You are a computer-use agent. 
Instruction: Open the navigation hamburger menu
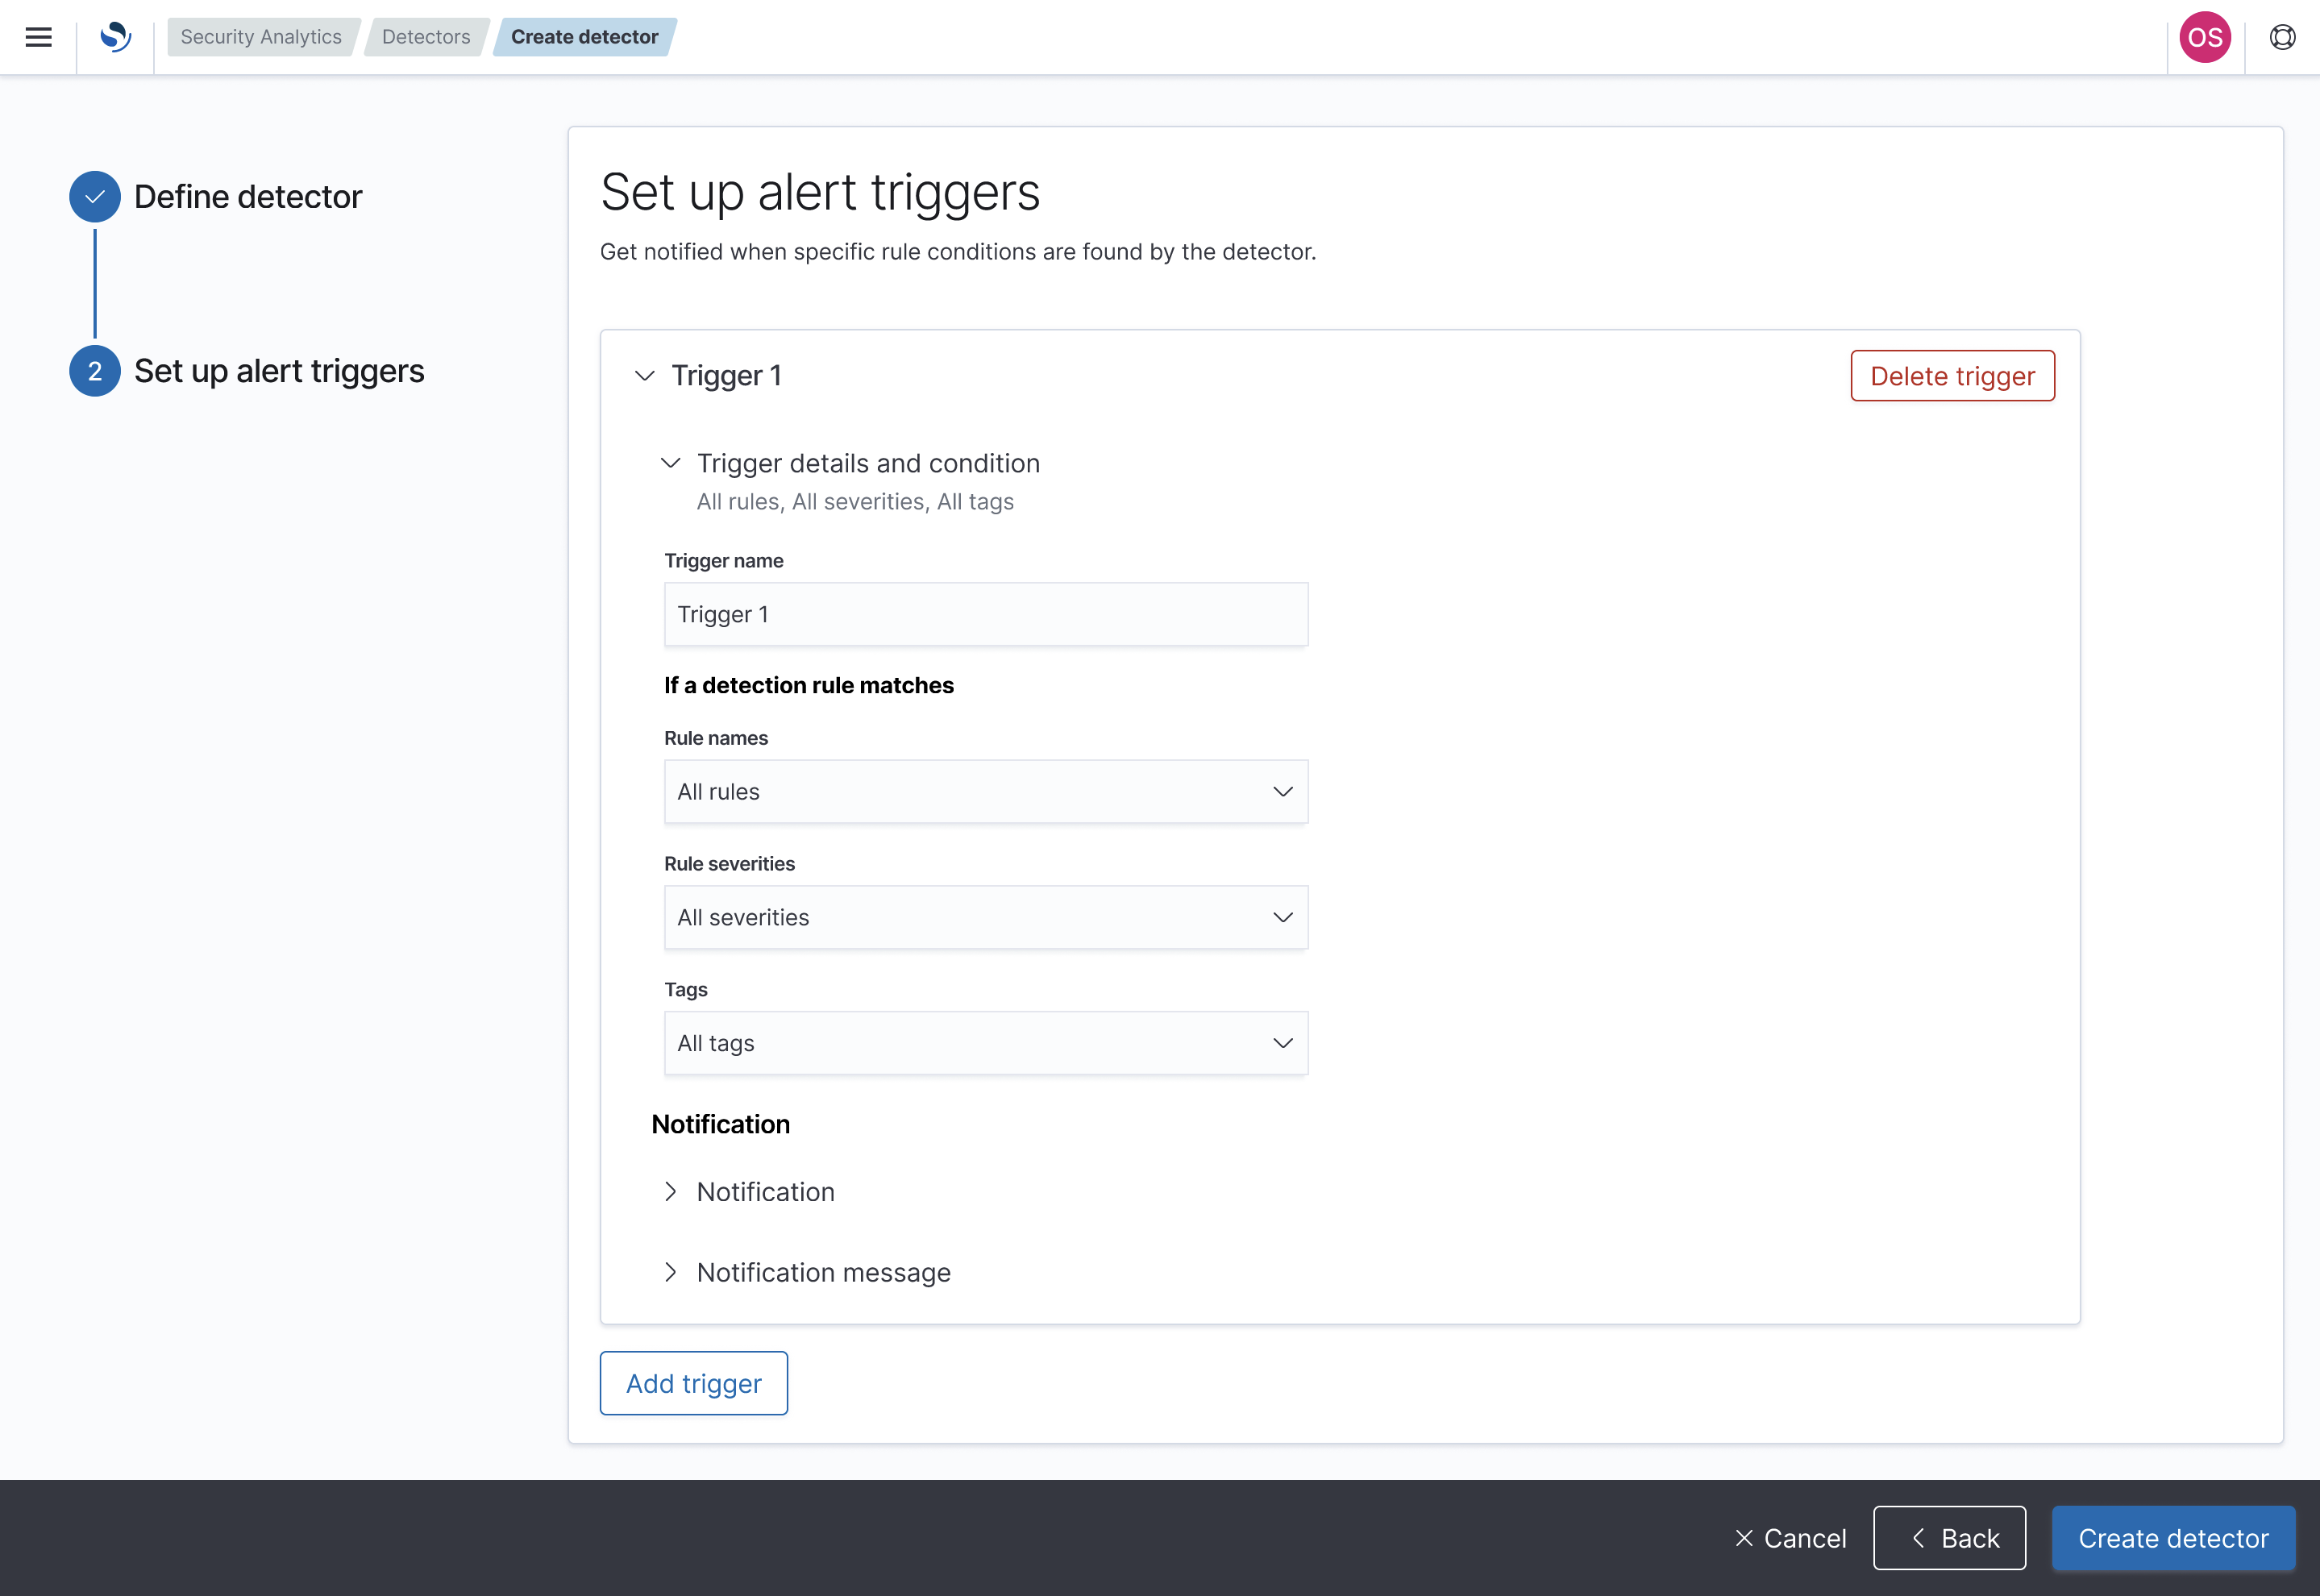(38, 37)
